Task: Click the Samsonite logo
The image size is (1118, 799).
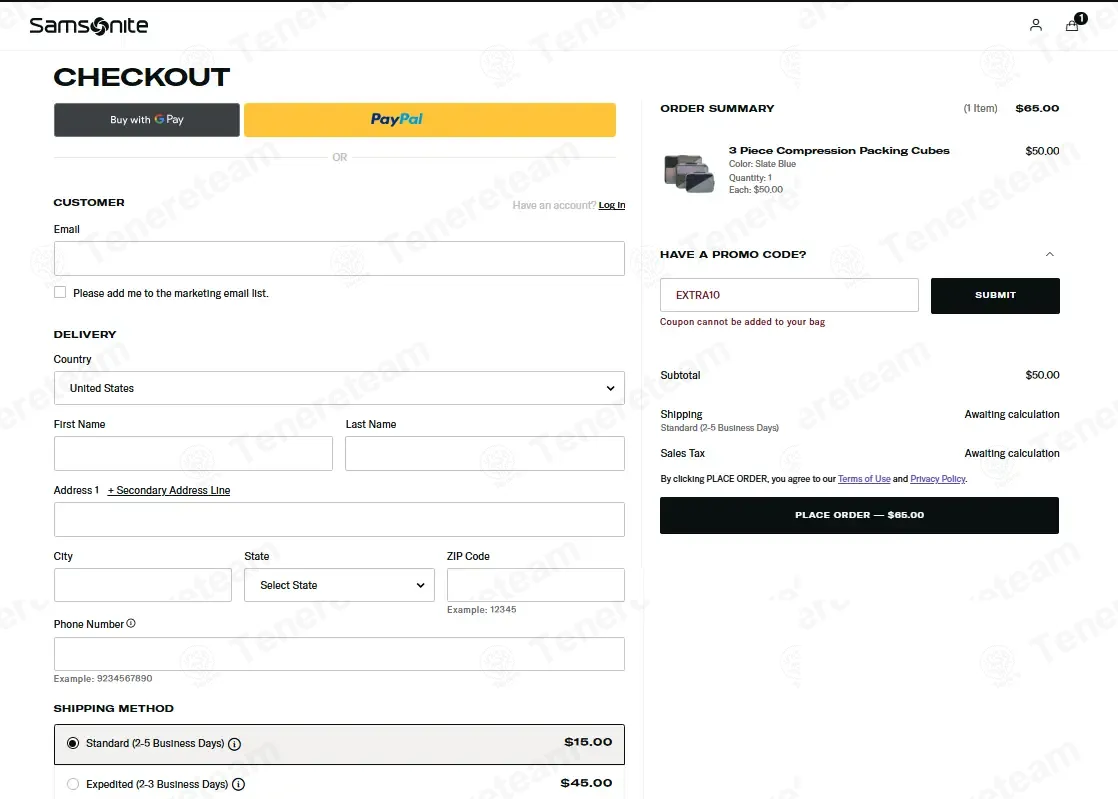Action: tap(89, 26)
